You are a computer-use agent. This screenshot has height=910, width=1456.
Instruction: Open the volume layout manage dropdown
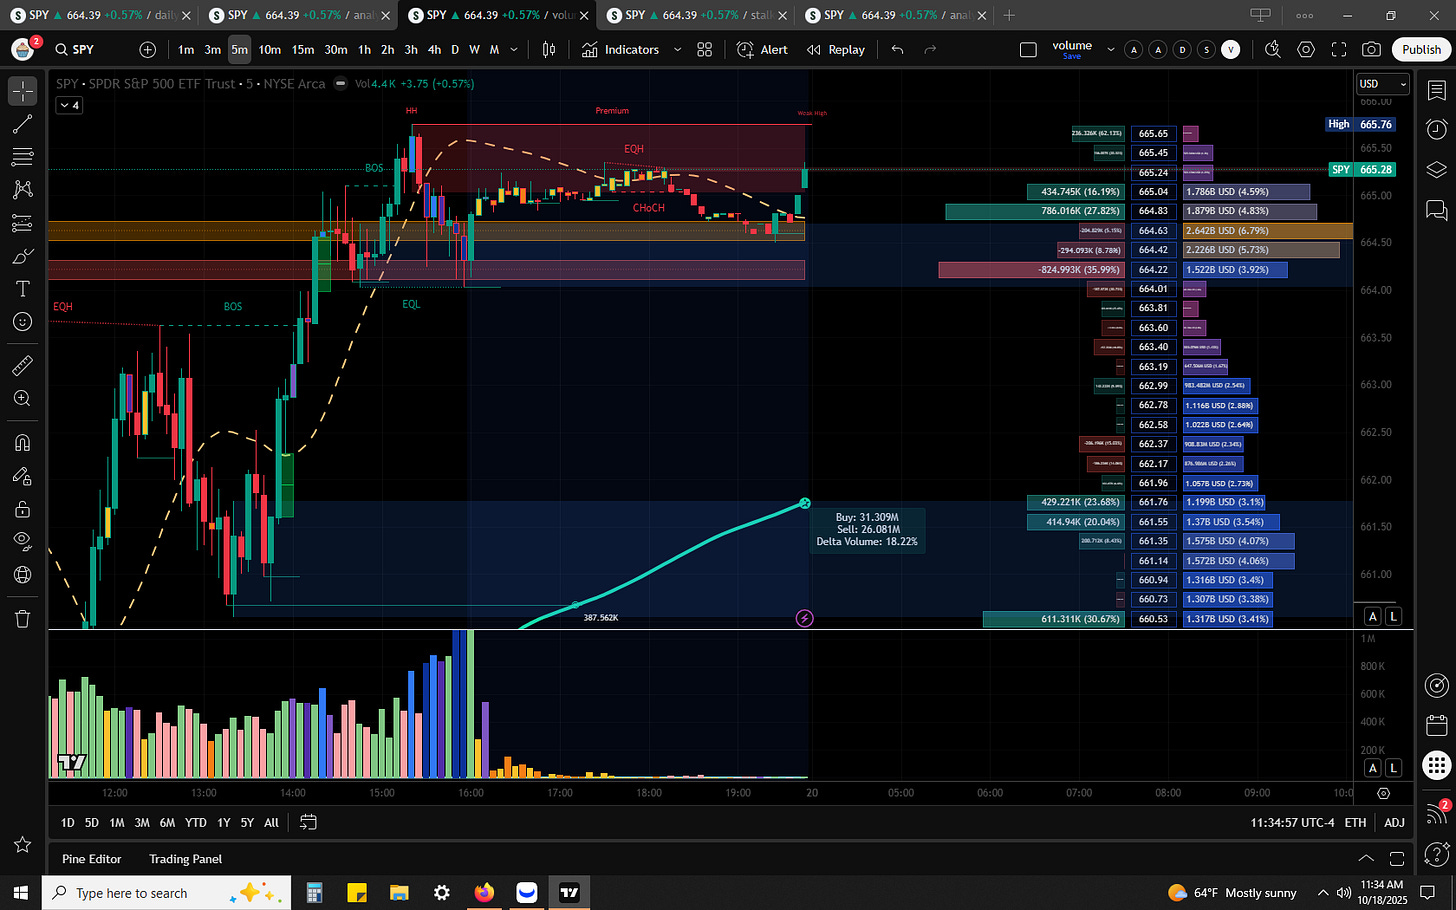1110,49
